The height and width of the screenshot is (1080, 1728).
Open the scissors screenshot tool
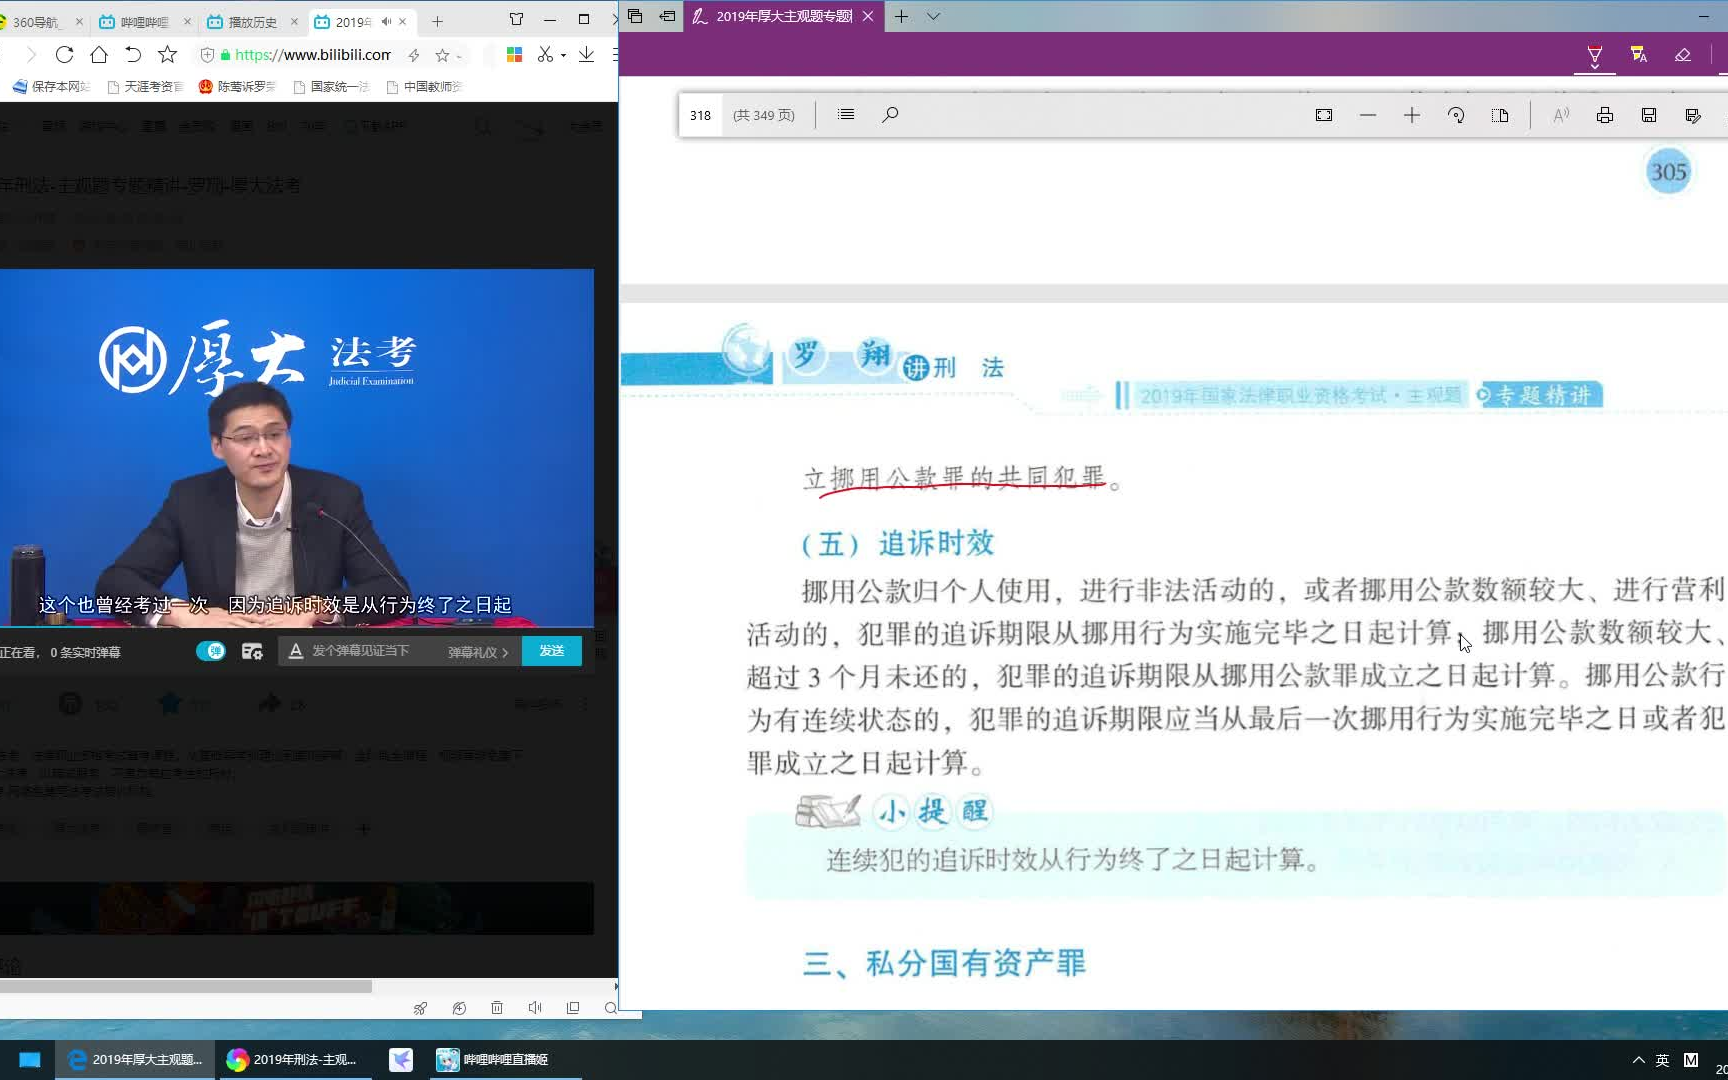click(545, 55)
